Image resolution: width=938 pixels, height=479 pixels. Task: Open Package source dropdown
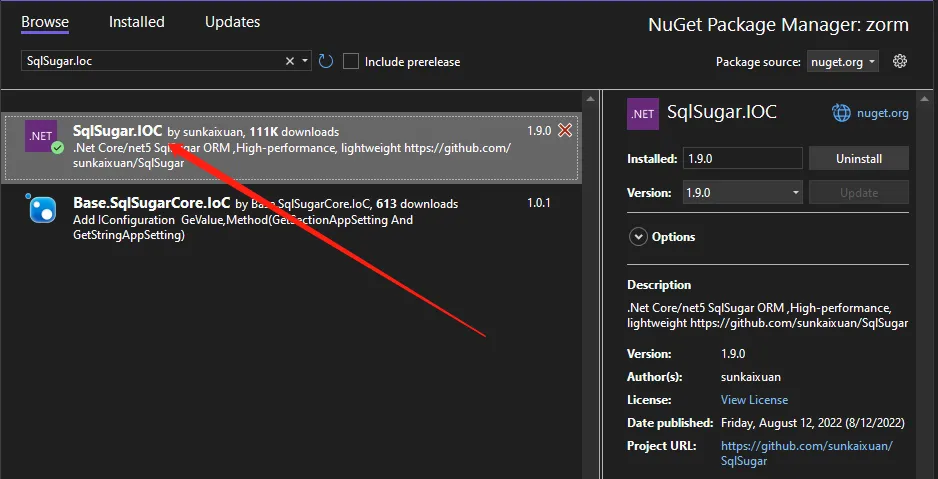[843, 61]
